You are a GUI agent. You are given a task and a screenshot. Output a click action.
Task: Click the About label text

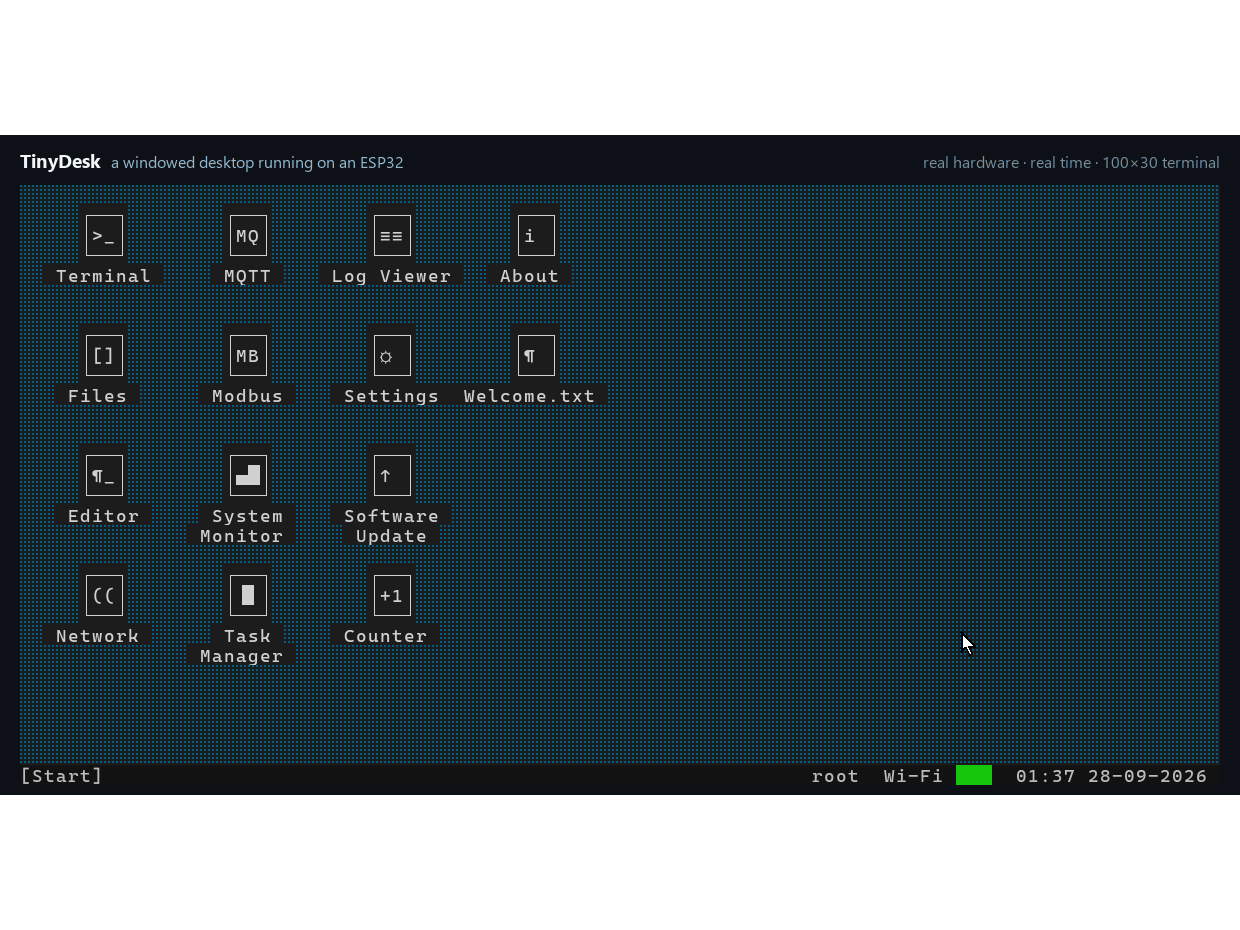pyautogui.click(x=530, y=276)
